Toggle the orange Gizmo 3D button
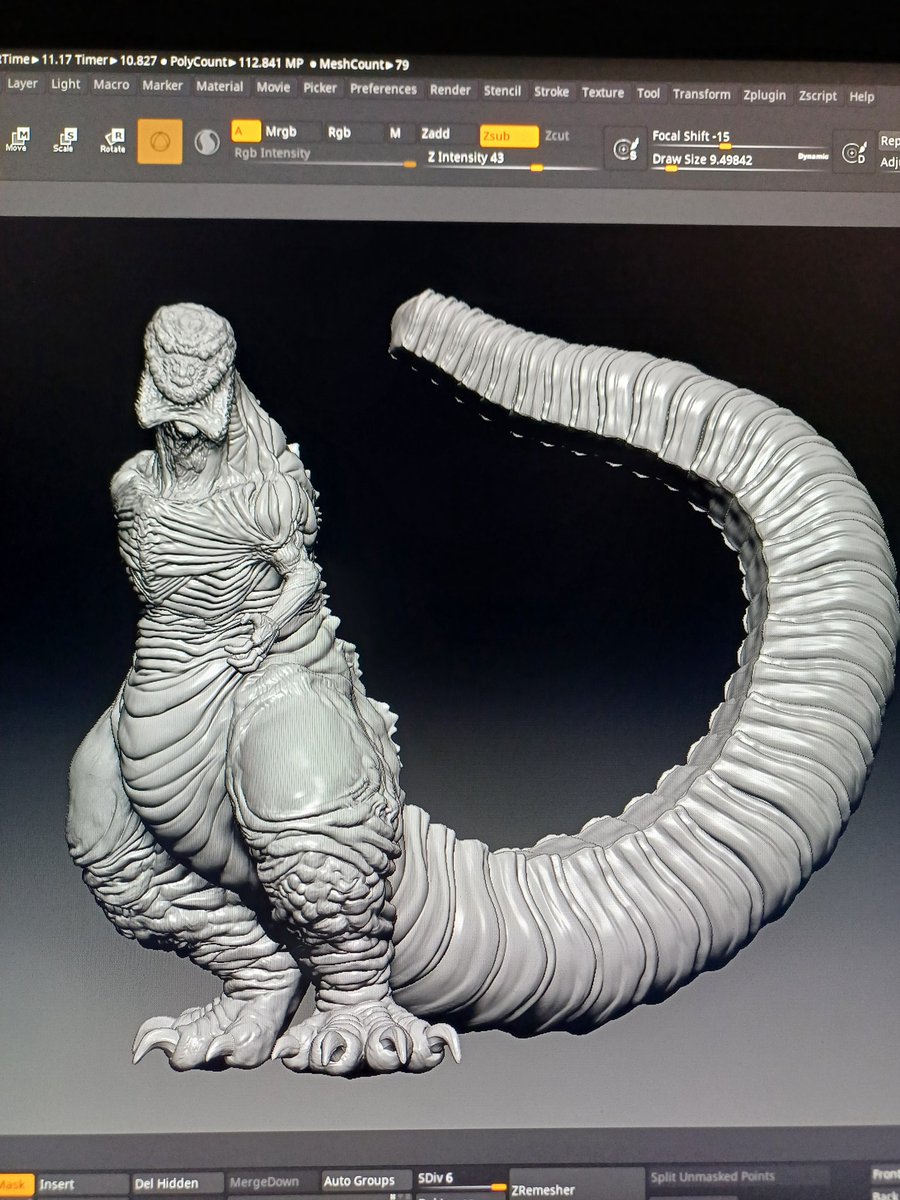 coord(160,142)
